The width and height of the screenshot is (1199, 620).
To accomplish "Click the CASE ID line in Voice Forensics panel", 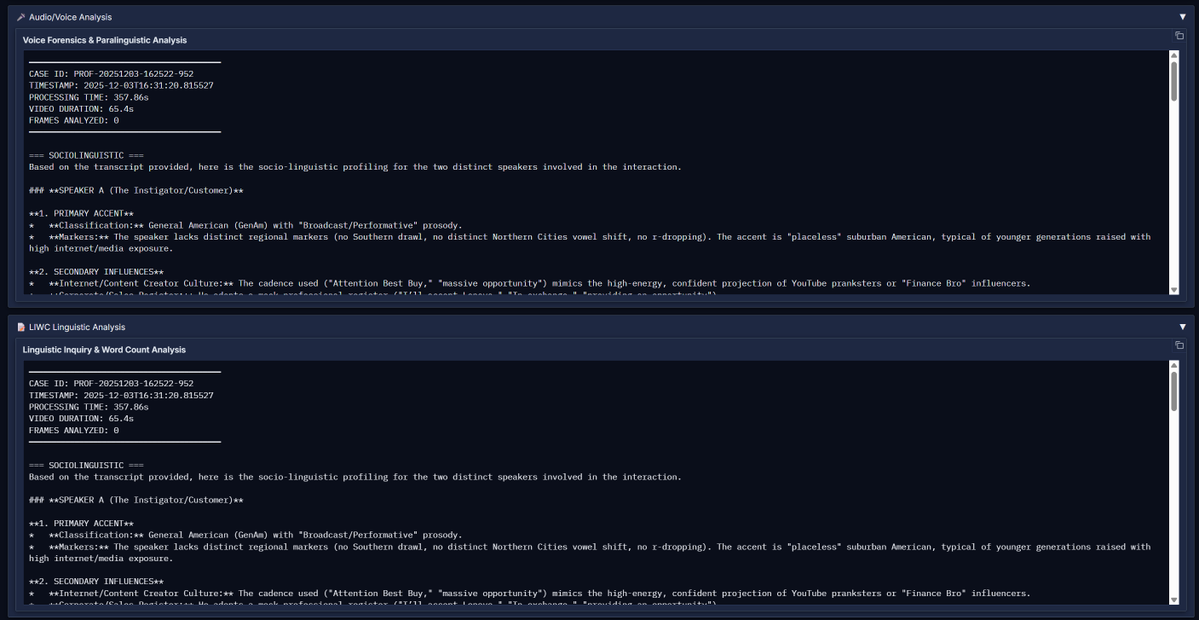I will (x=111, y=74).
